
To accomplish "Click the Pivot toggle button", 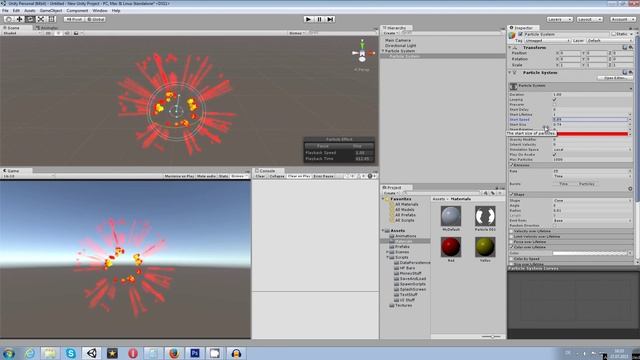I will [x=74, y=19].
